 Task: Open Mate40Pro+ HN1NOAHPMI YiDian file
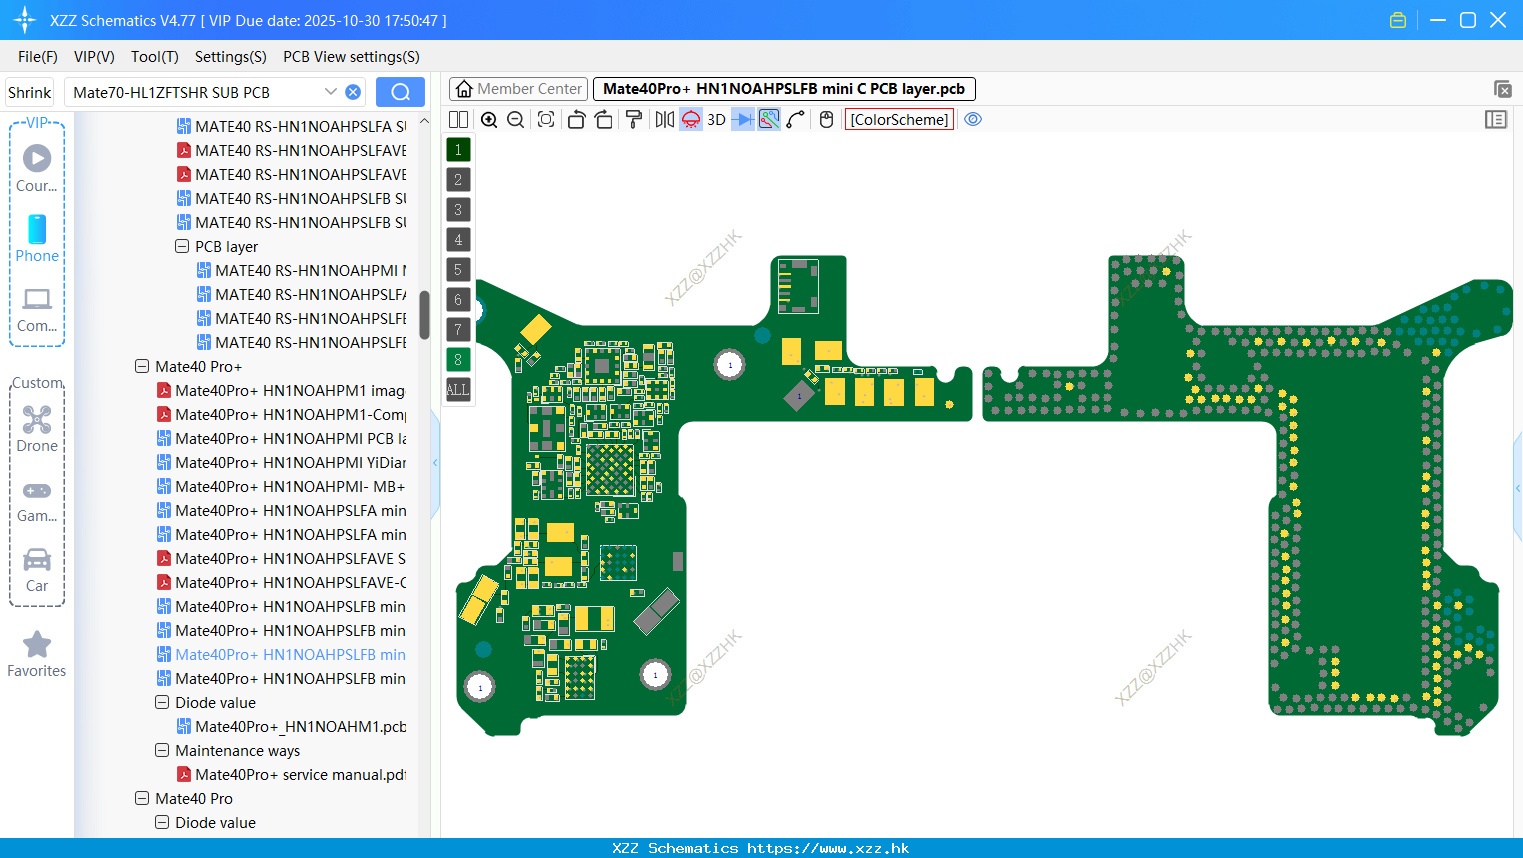(281, 462)
